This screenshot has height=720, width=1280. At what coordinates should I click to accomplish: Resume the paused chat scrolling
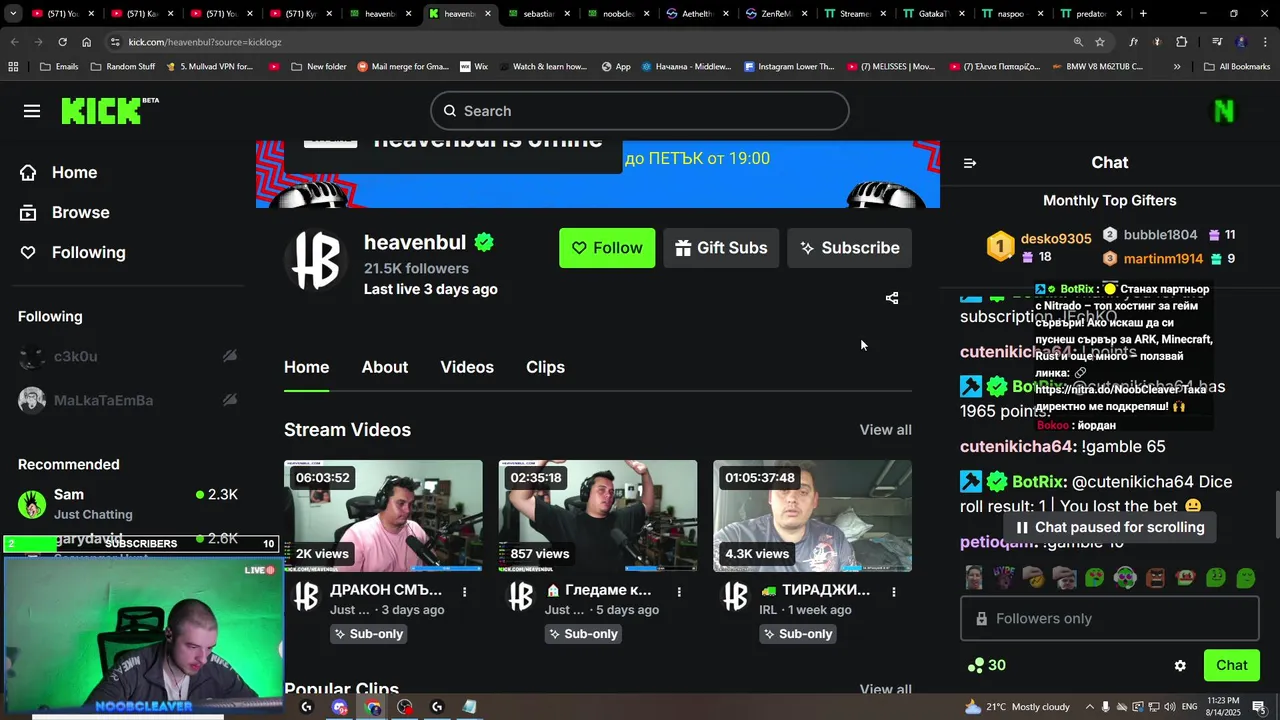(1110, 527)
